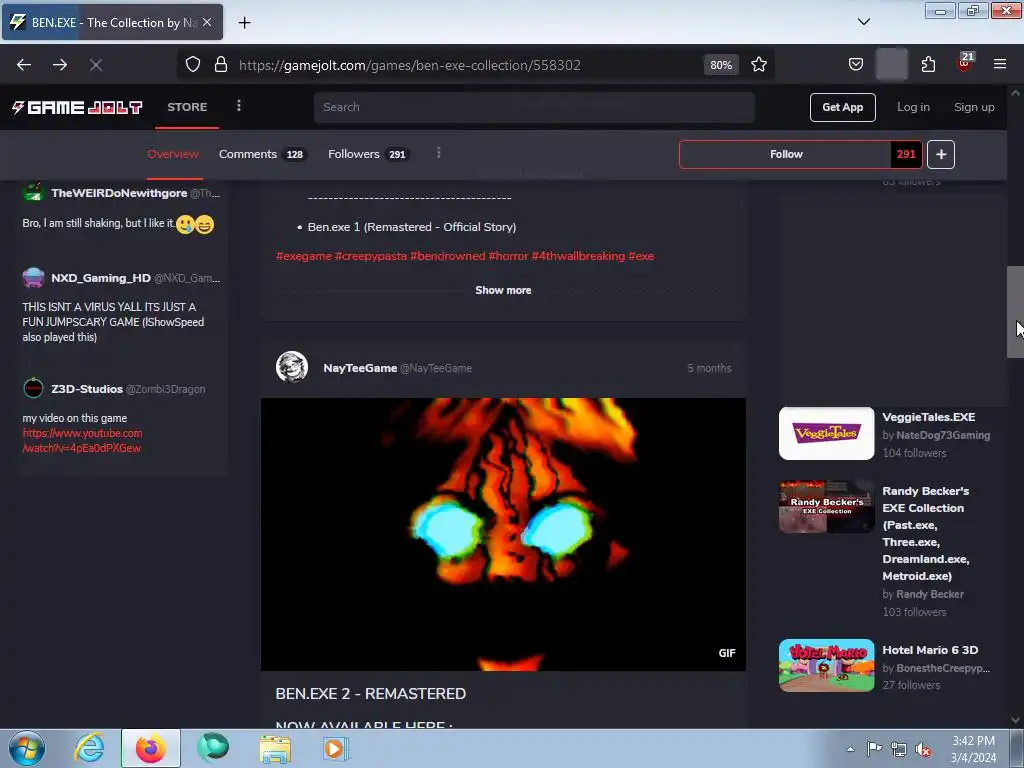
Task: Click Randy Becker's EXE Collection title
Action: coord(926,533)
